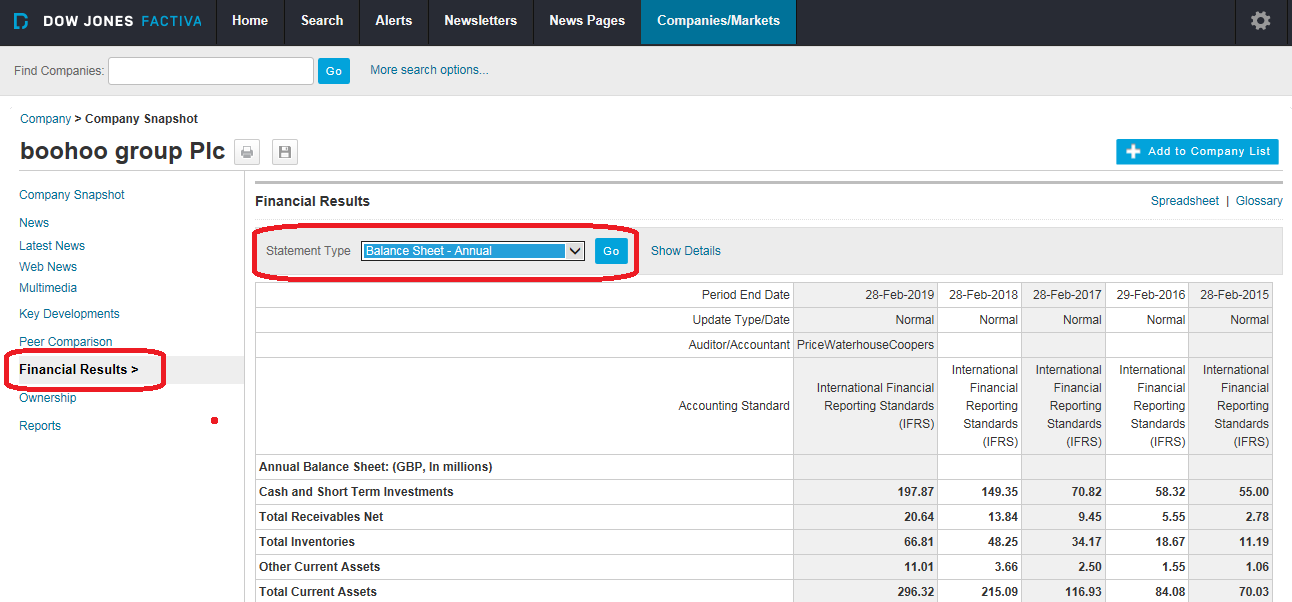Image resolution: width=1292 pixels, height=602 pixels.
Task: Switch to the News Pages tab
Action: click(x=587, y=21)
